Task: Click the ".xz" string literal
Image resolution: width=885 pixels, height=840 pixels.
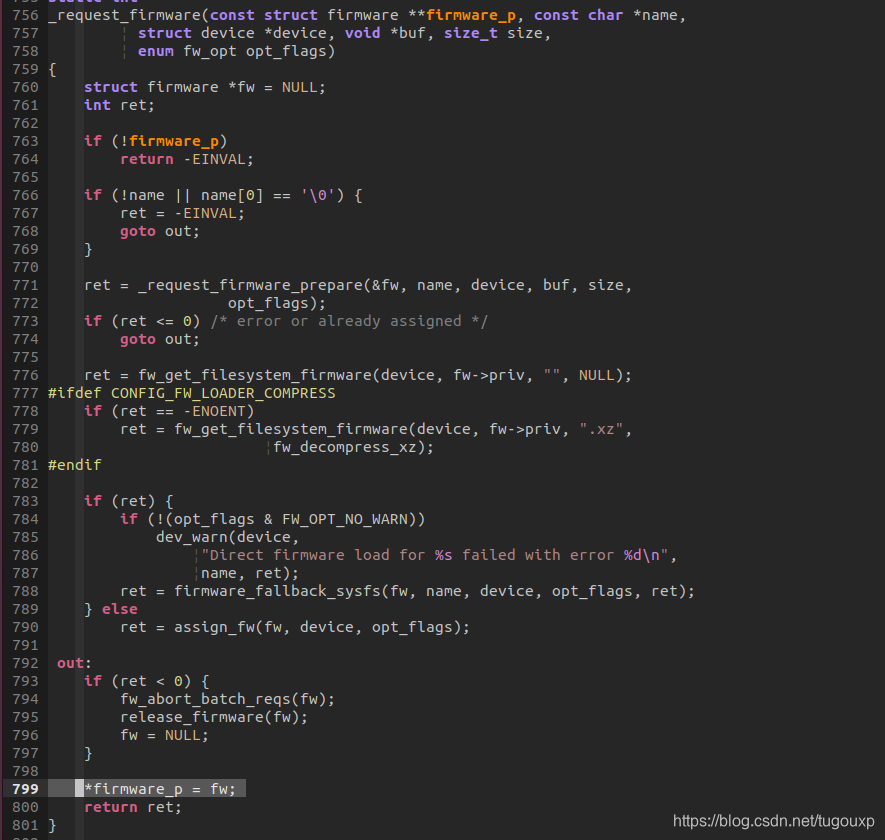Action: pyautogui.click(x=601, y=430)
